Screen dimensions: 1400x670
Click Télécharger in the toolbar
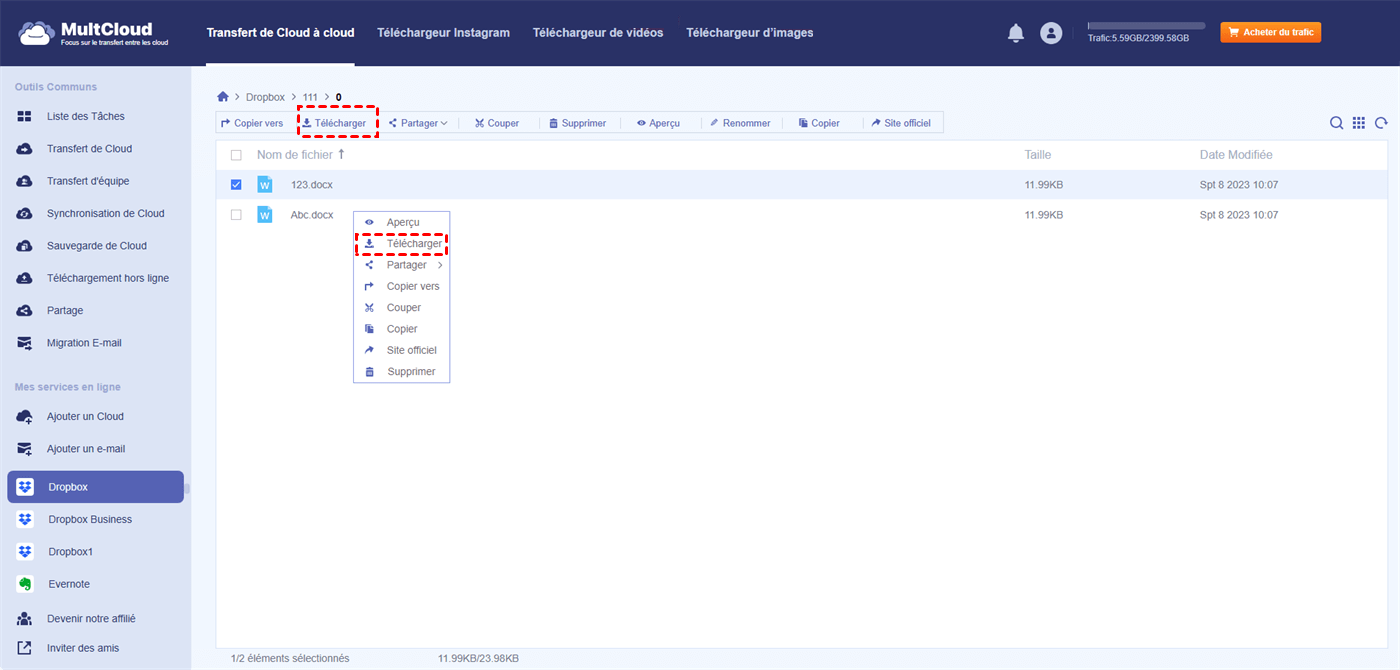pos(335,123)
